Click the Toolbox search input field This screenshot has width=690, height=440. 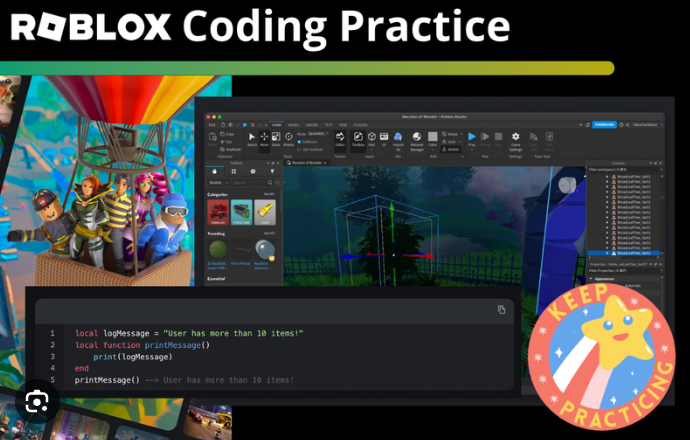(250, 183)
